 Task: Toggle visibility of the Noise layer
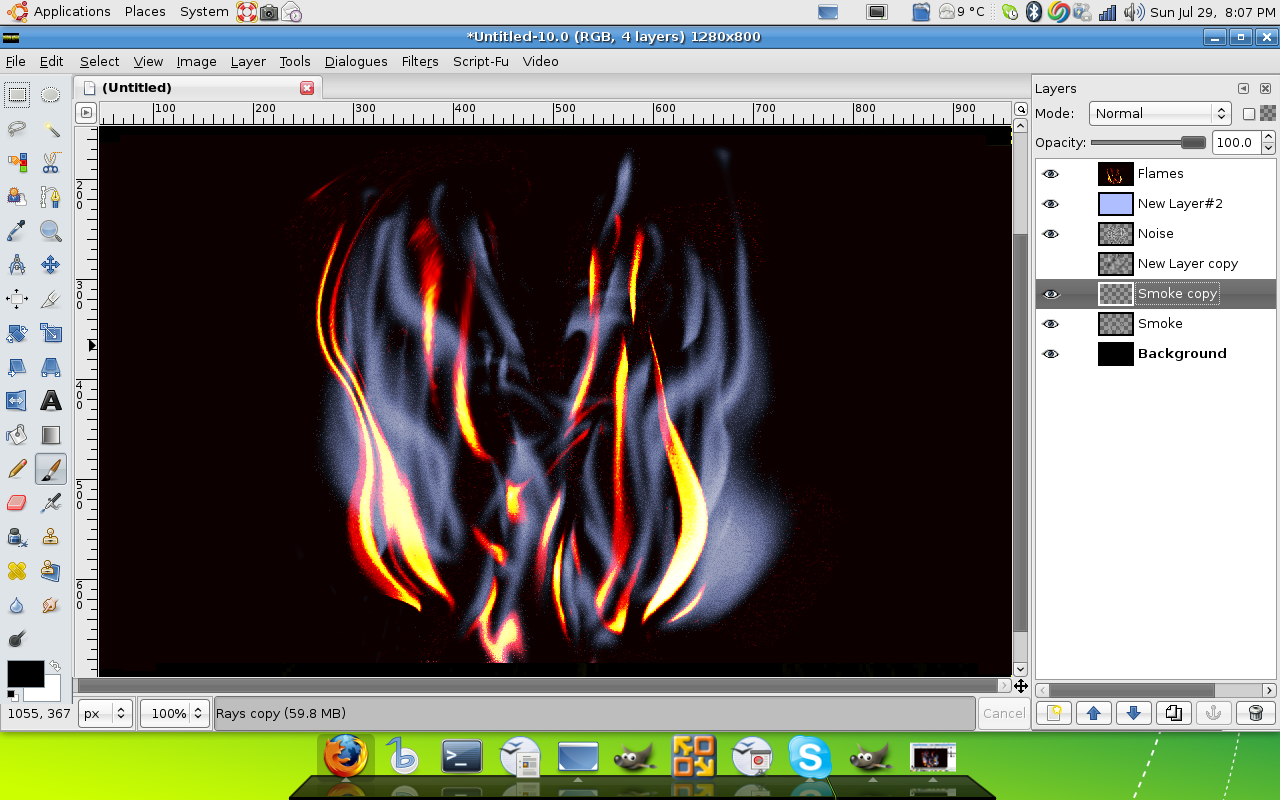point(1050,234)
